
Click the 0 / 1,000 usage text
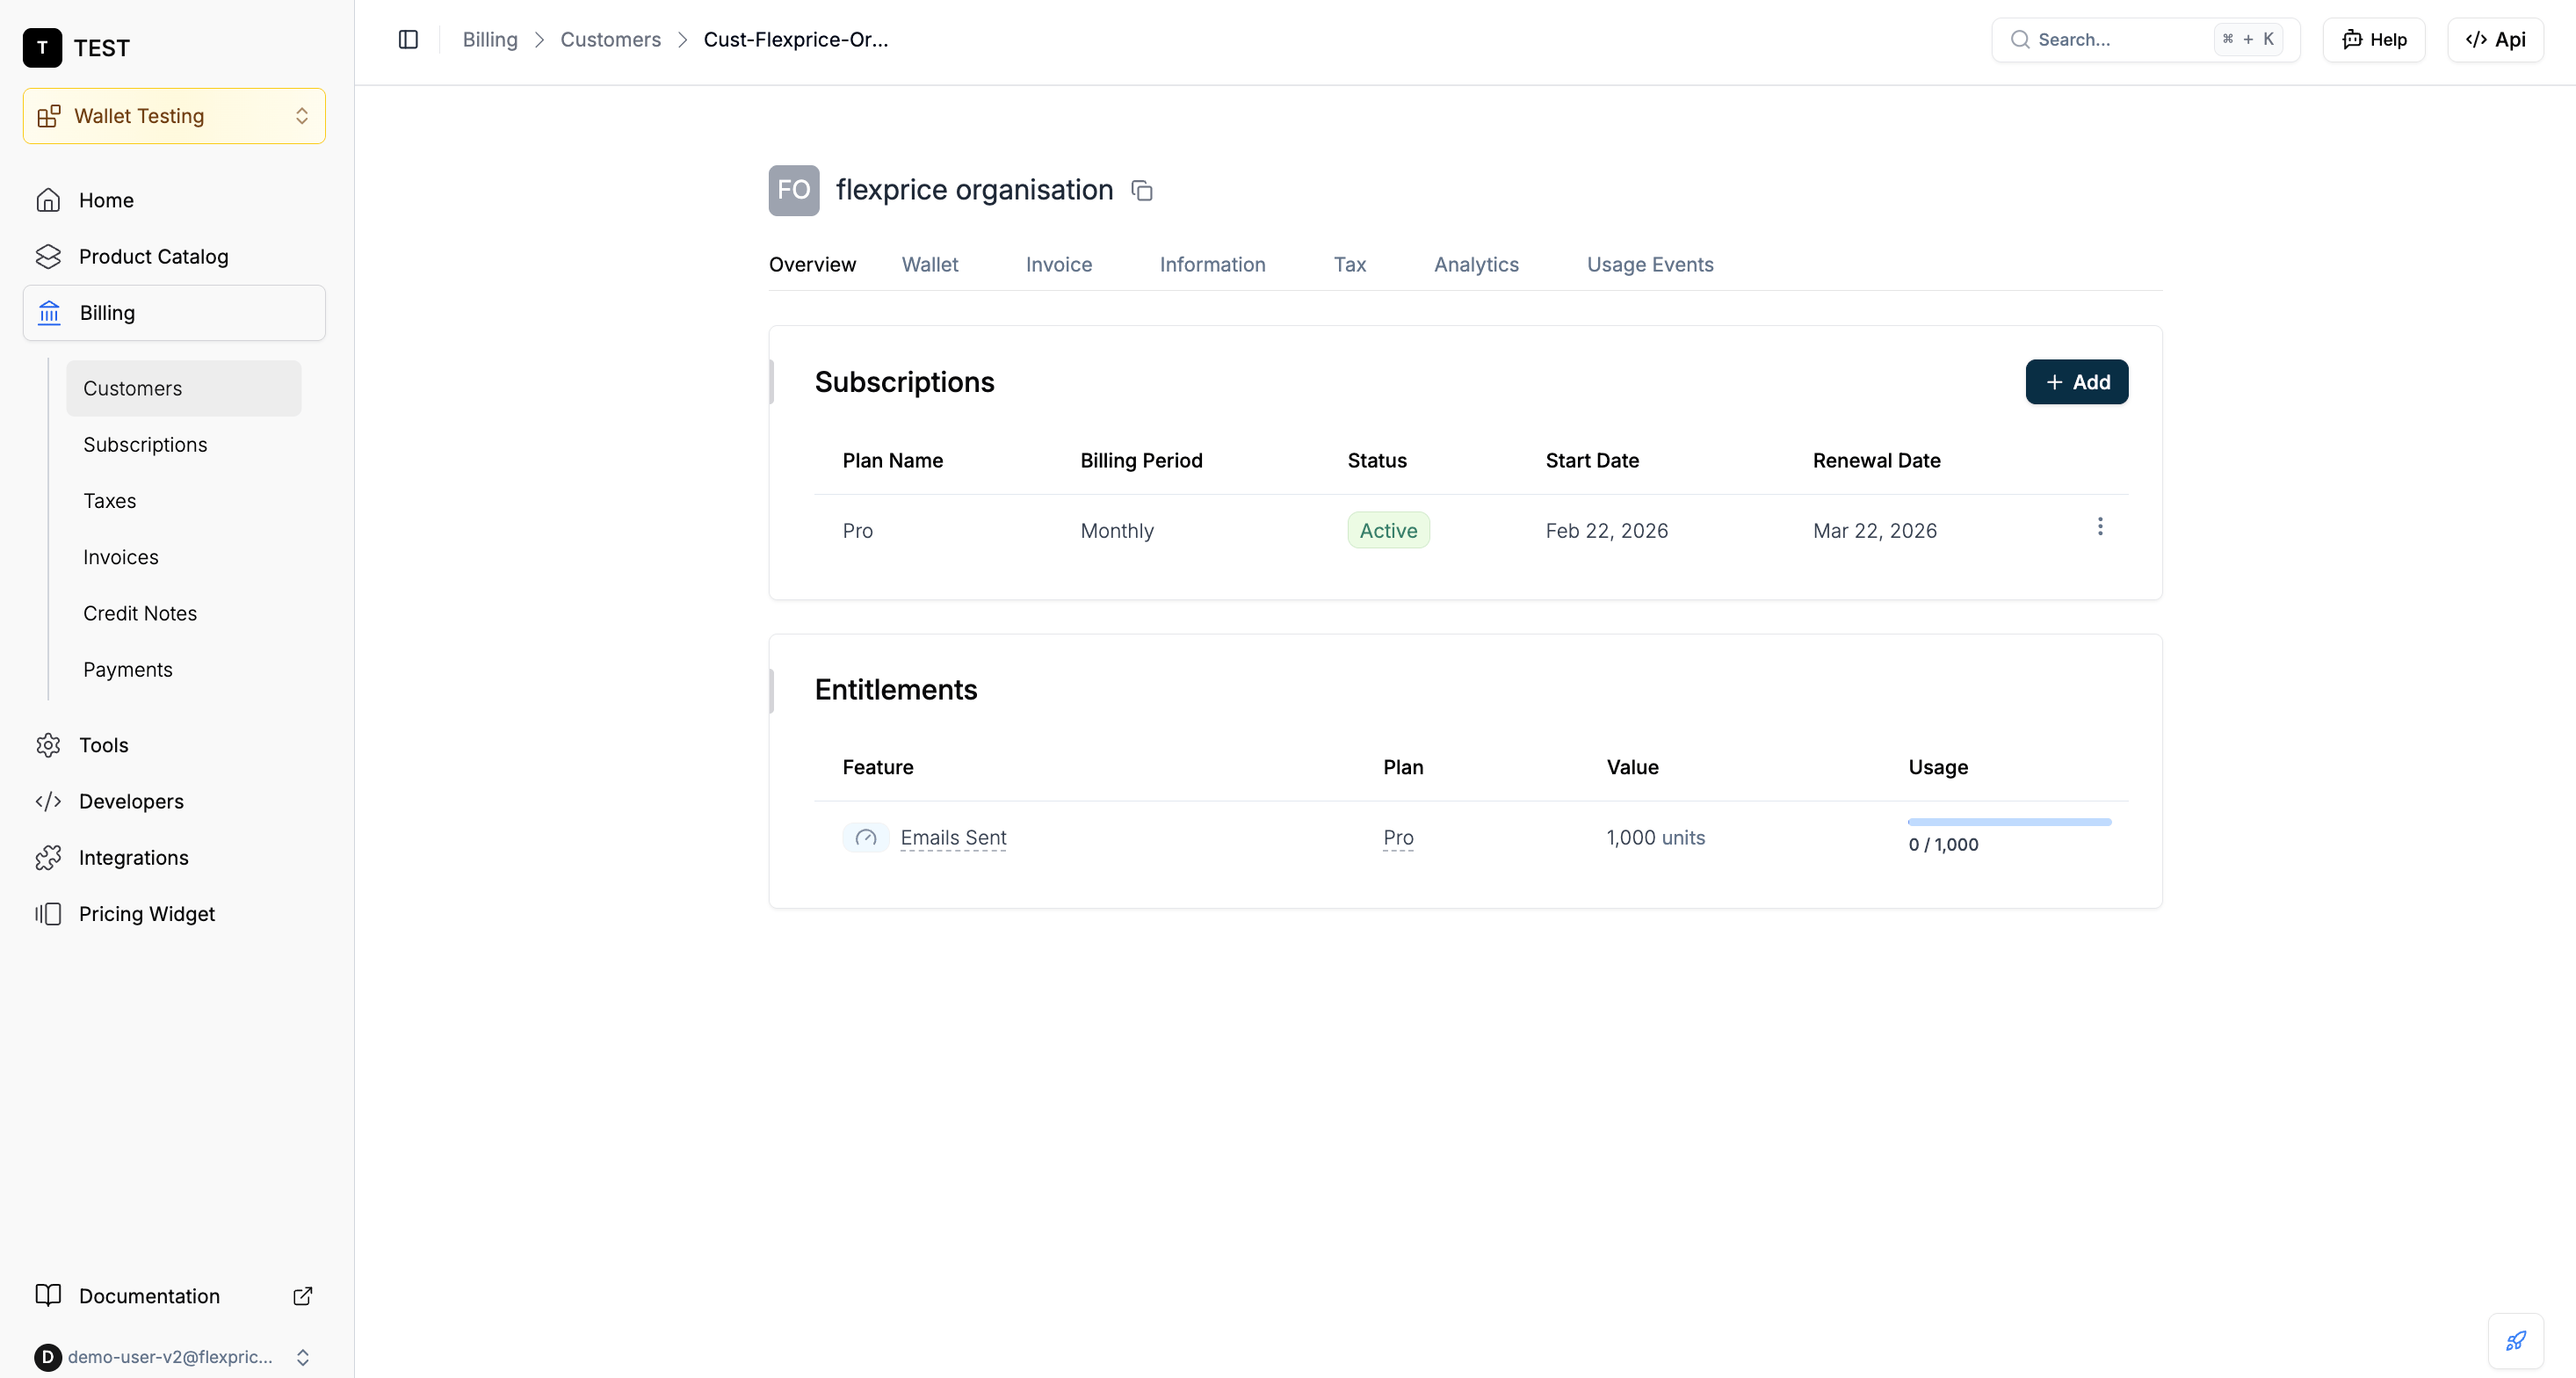(x=1943, y=845)
